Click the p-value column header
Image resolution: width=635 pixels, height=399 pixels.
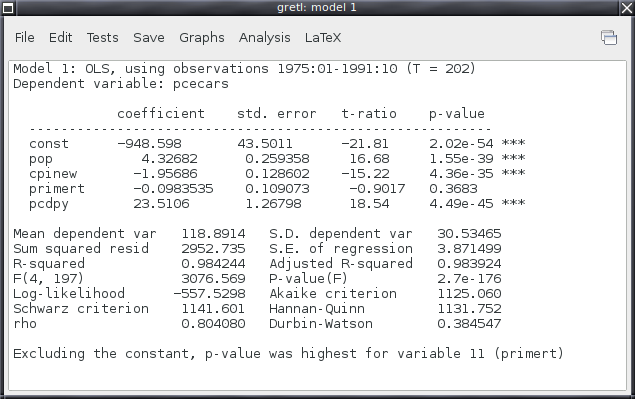[x=456, y=114]
